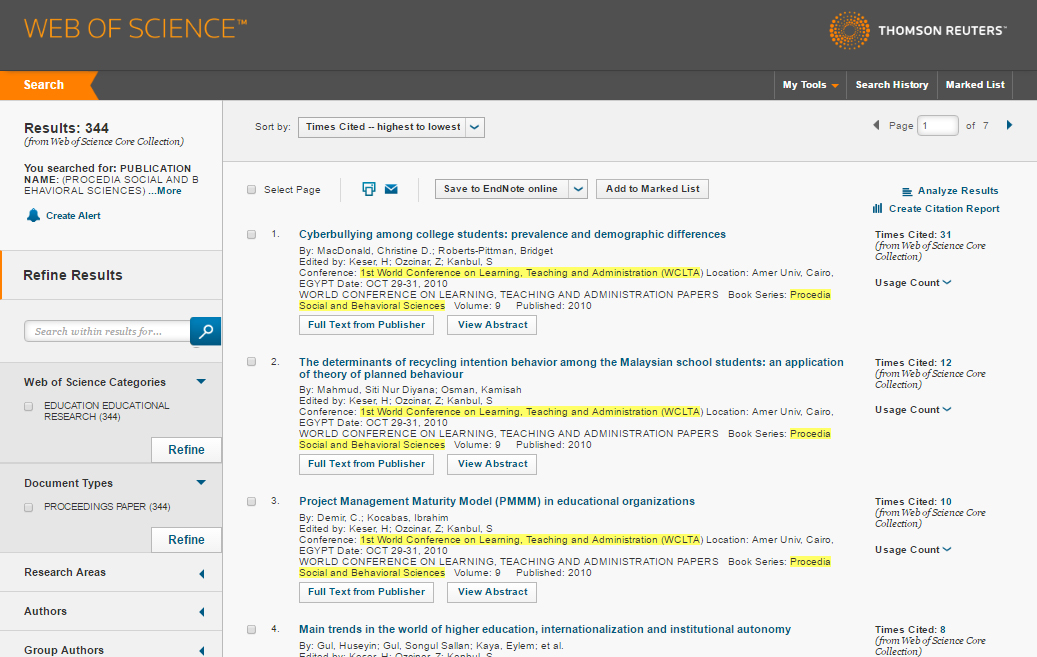Viewport: 1037px width, 657px height.
Task: View Abstract for the recycling intention article
Action: click(492, 464)
